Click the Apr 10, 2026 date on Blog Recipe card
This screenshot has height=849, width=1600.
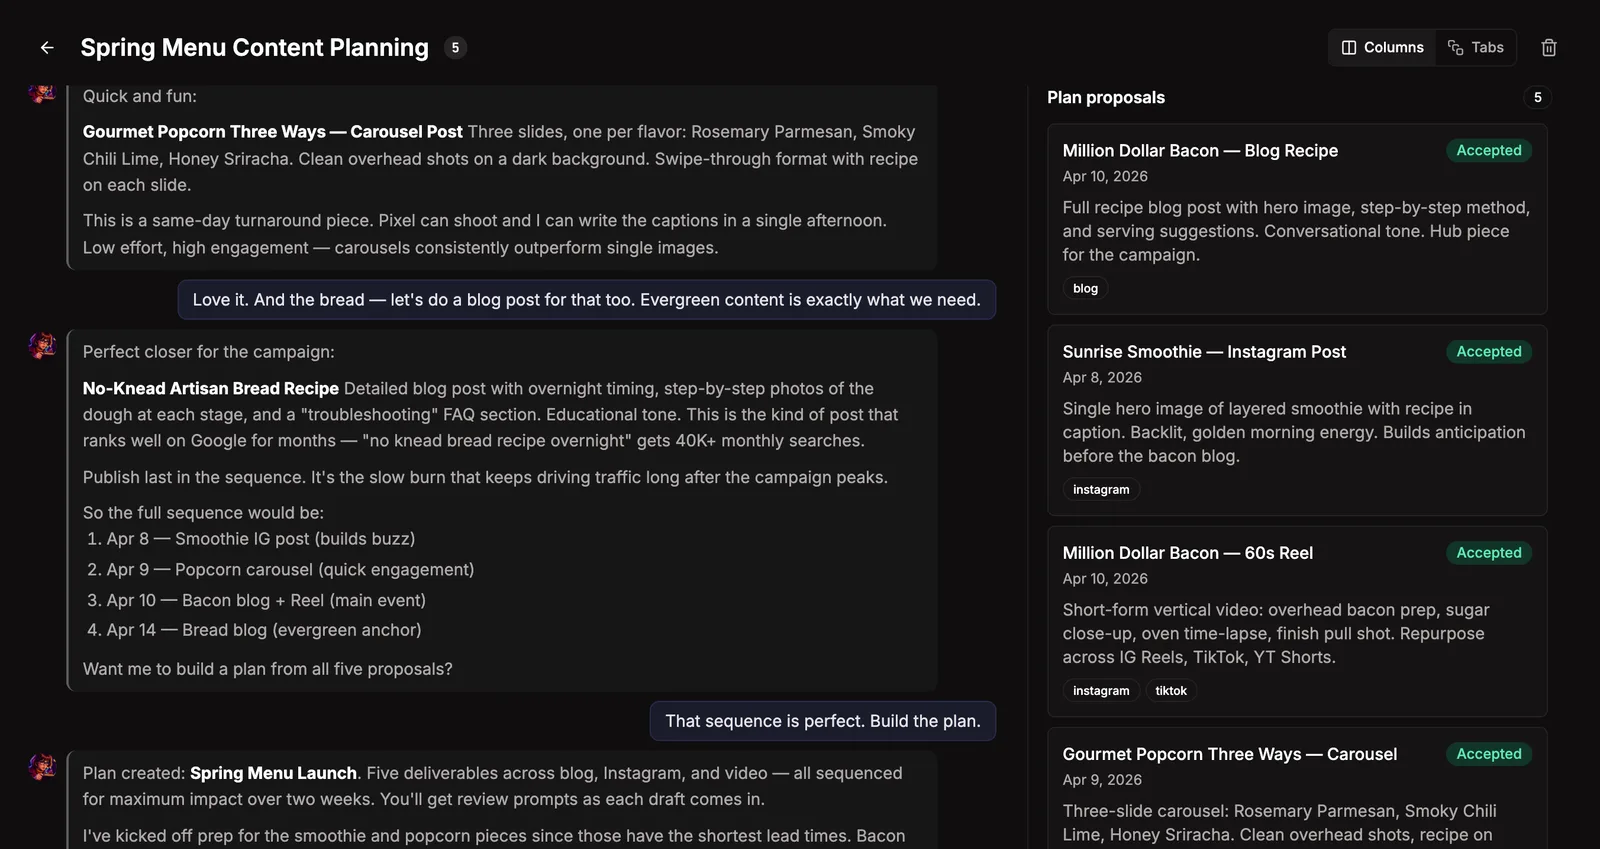coord(1105,176)
